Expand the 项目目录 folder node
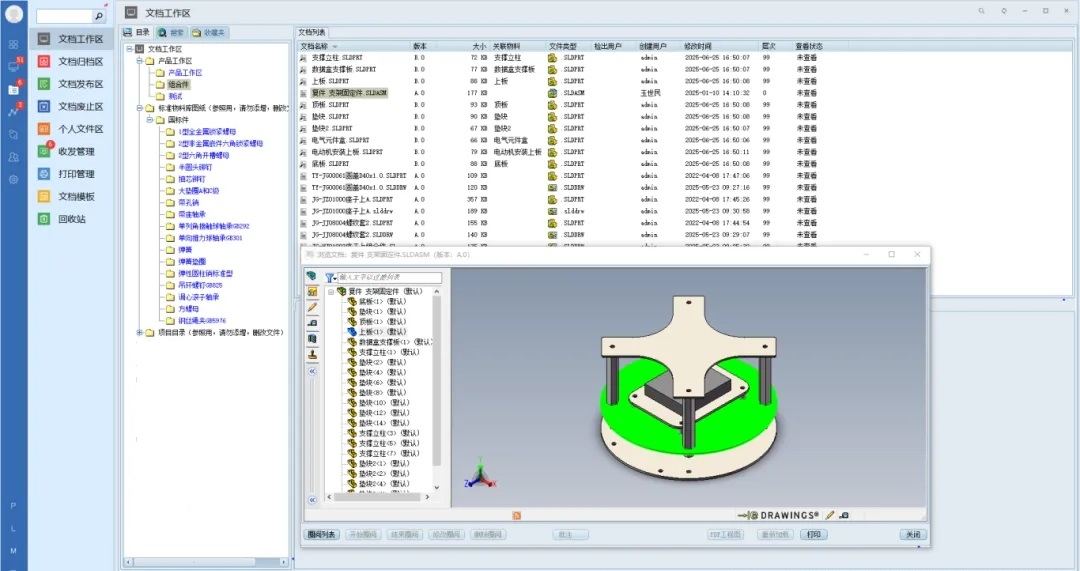 pos(139,333)
